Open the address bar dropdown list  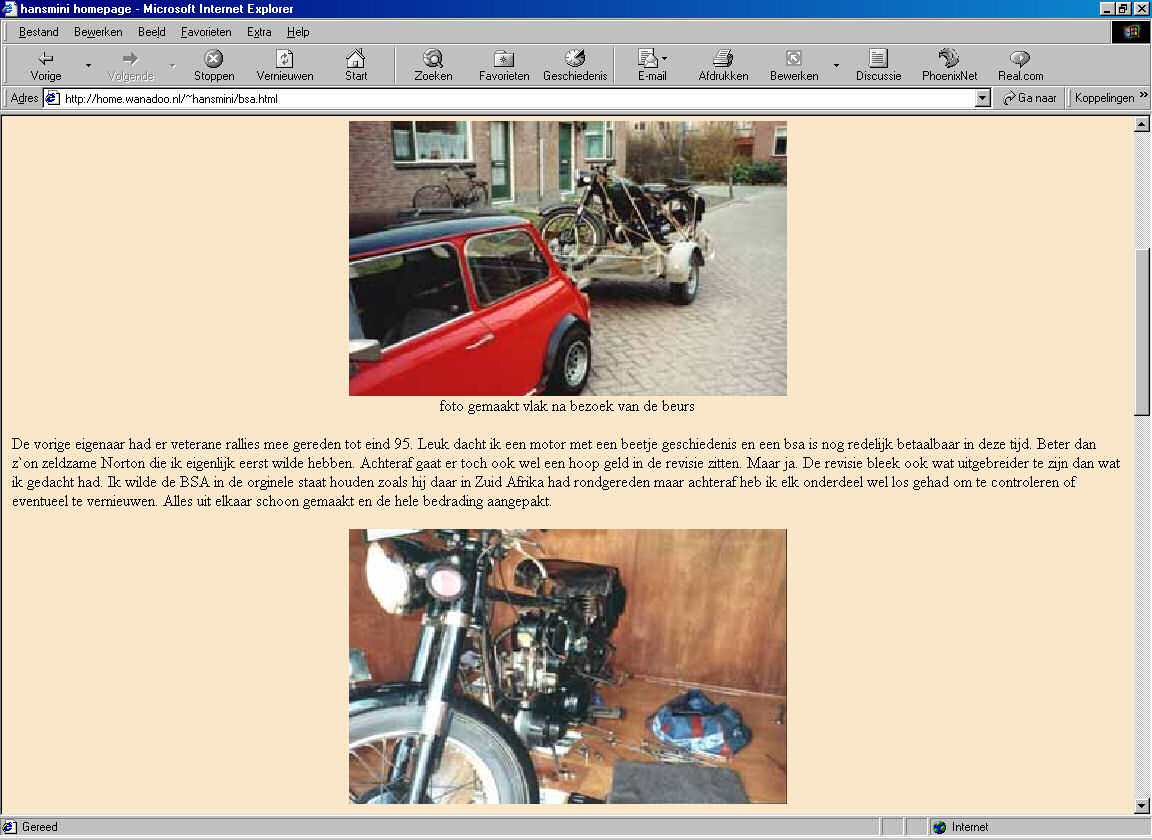click(982, 98)
